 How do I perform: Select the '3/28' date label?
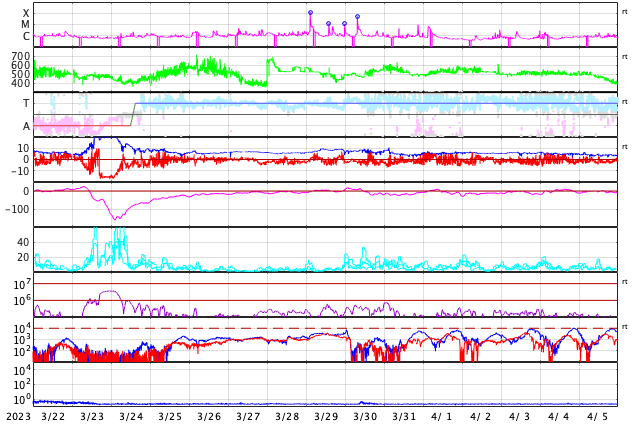tap(287, 417)
